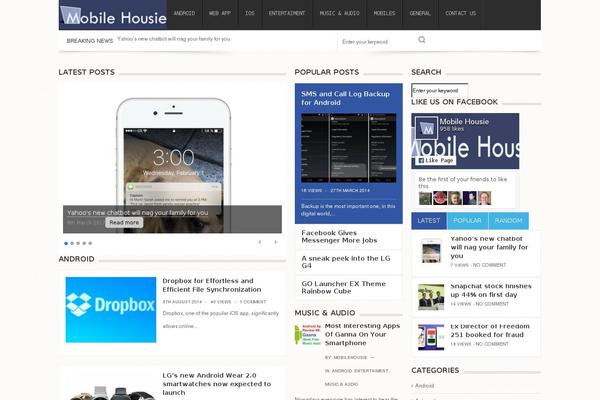This screenshot has width=600, height=400.
Task: Open Facebook Gives Messenger More Jobs post
Action: pos(339,237)
